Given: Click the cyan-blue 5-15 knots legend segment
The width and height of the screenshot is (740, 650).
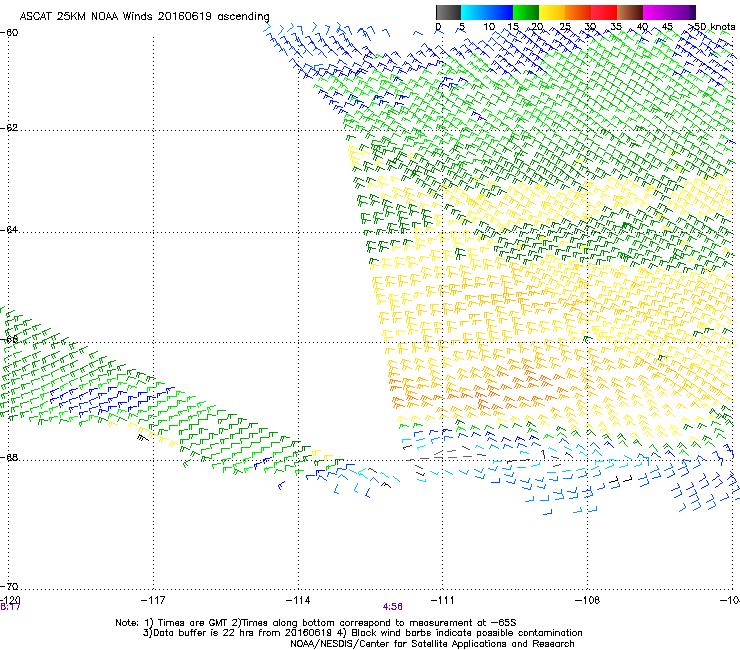Looking at the screenshot, I should [487, 12].
